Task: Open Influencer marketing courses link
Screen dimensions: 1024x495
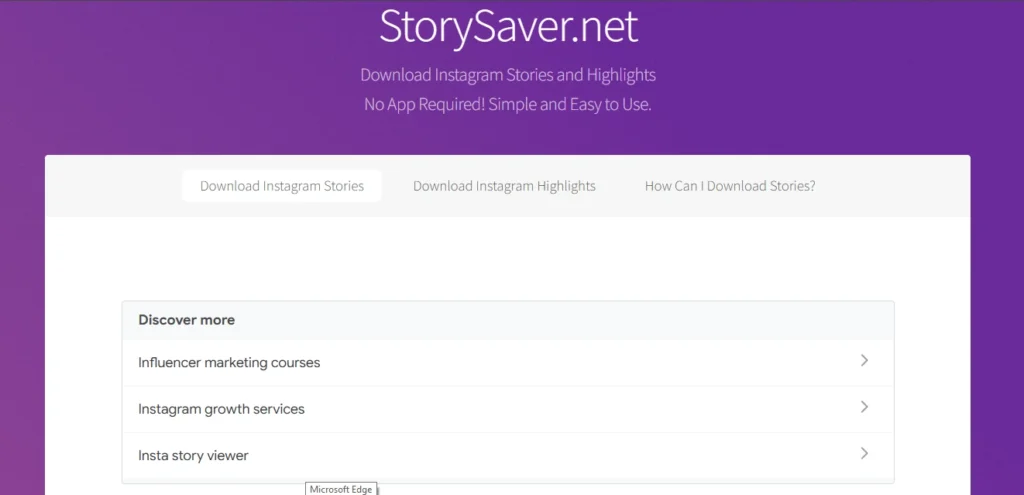Action: [x=507, y=362]
